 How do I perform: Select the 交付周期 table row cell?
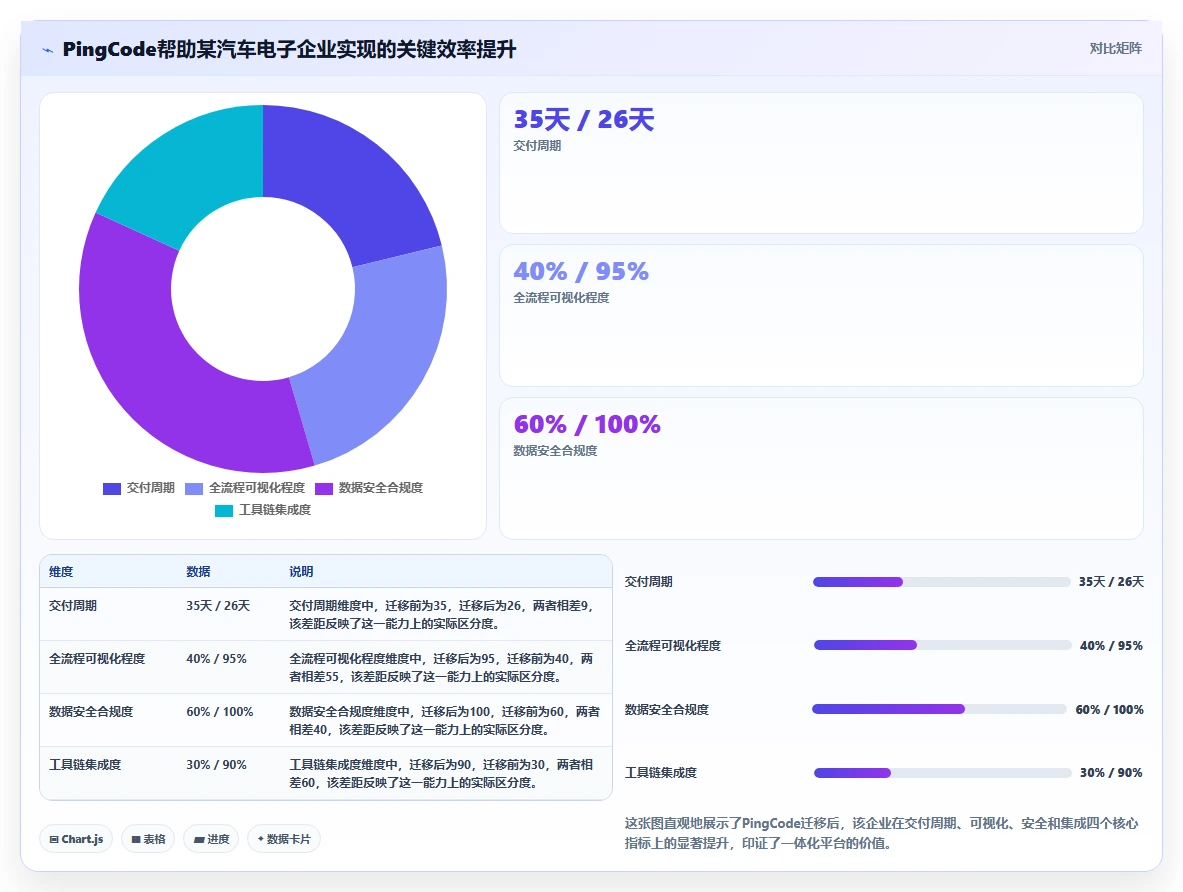pos(72,605)
